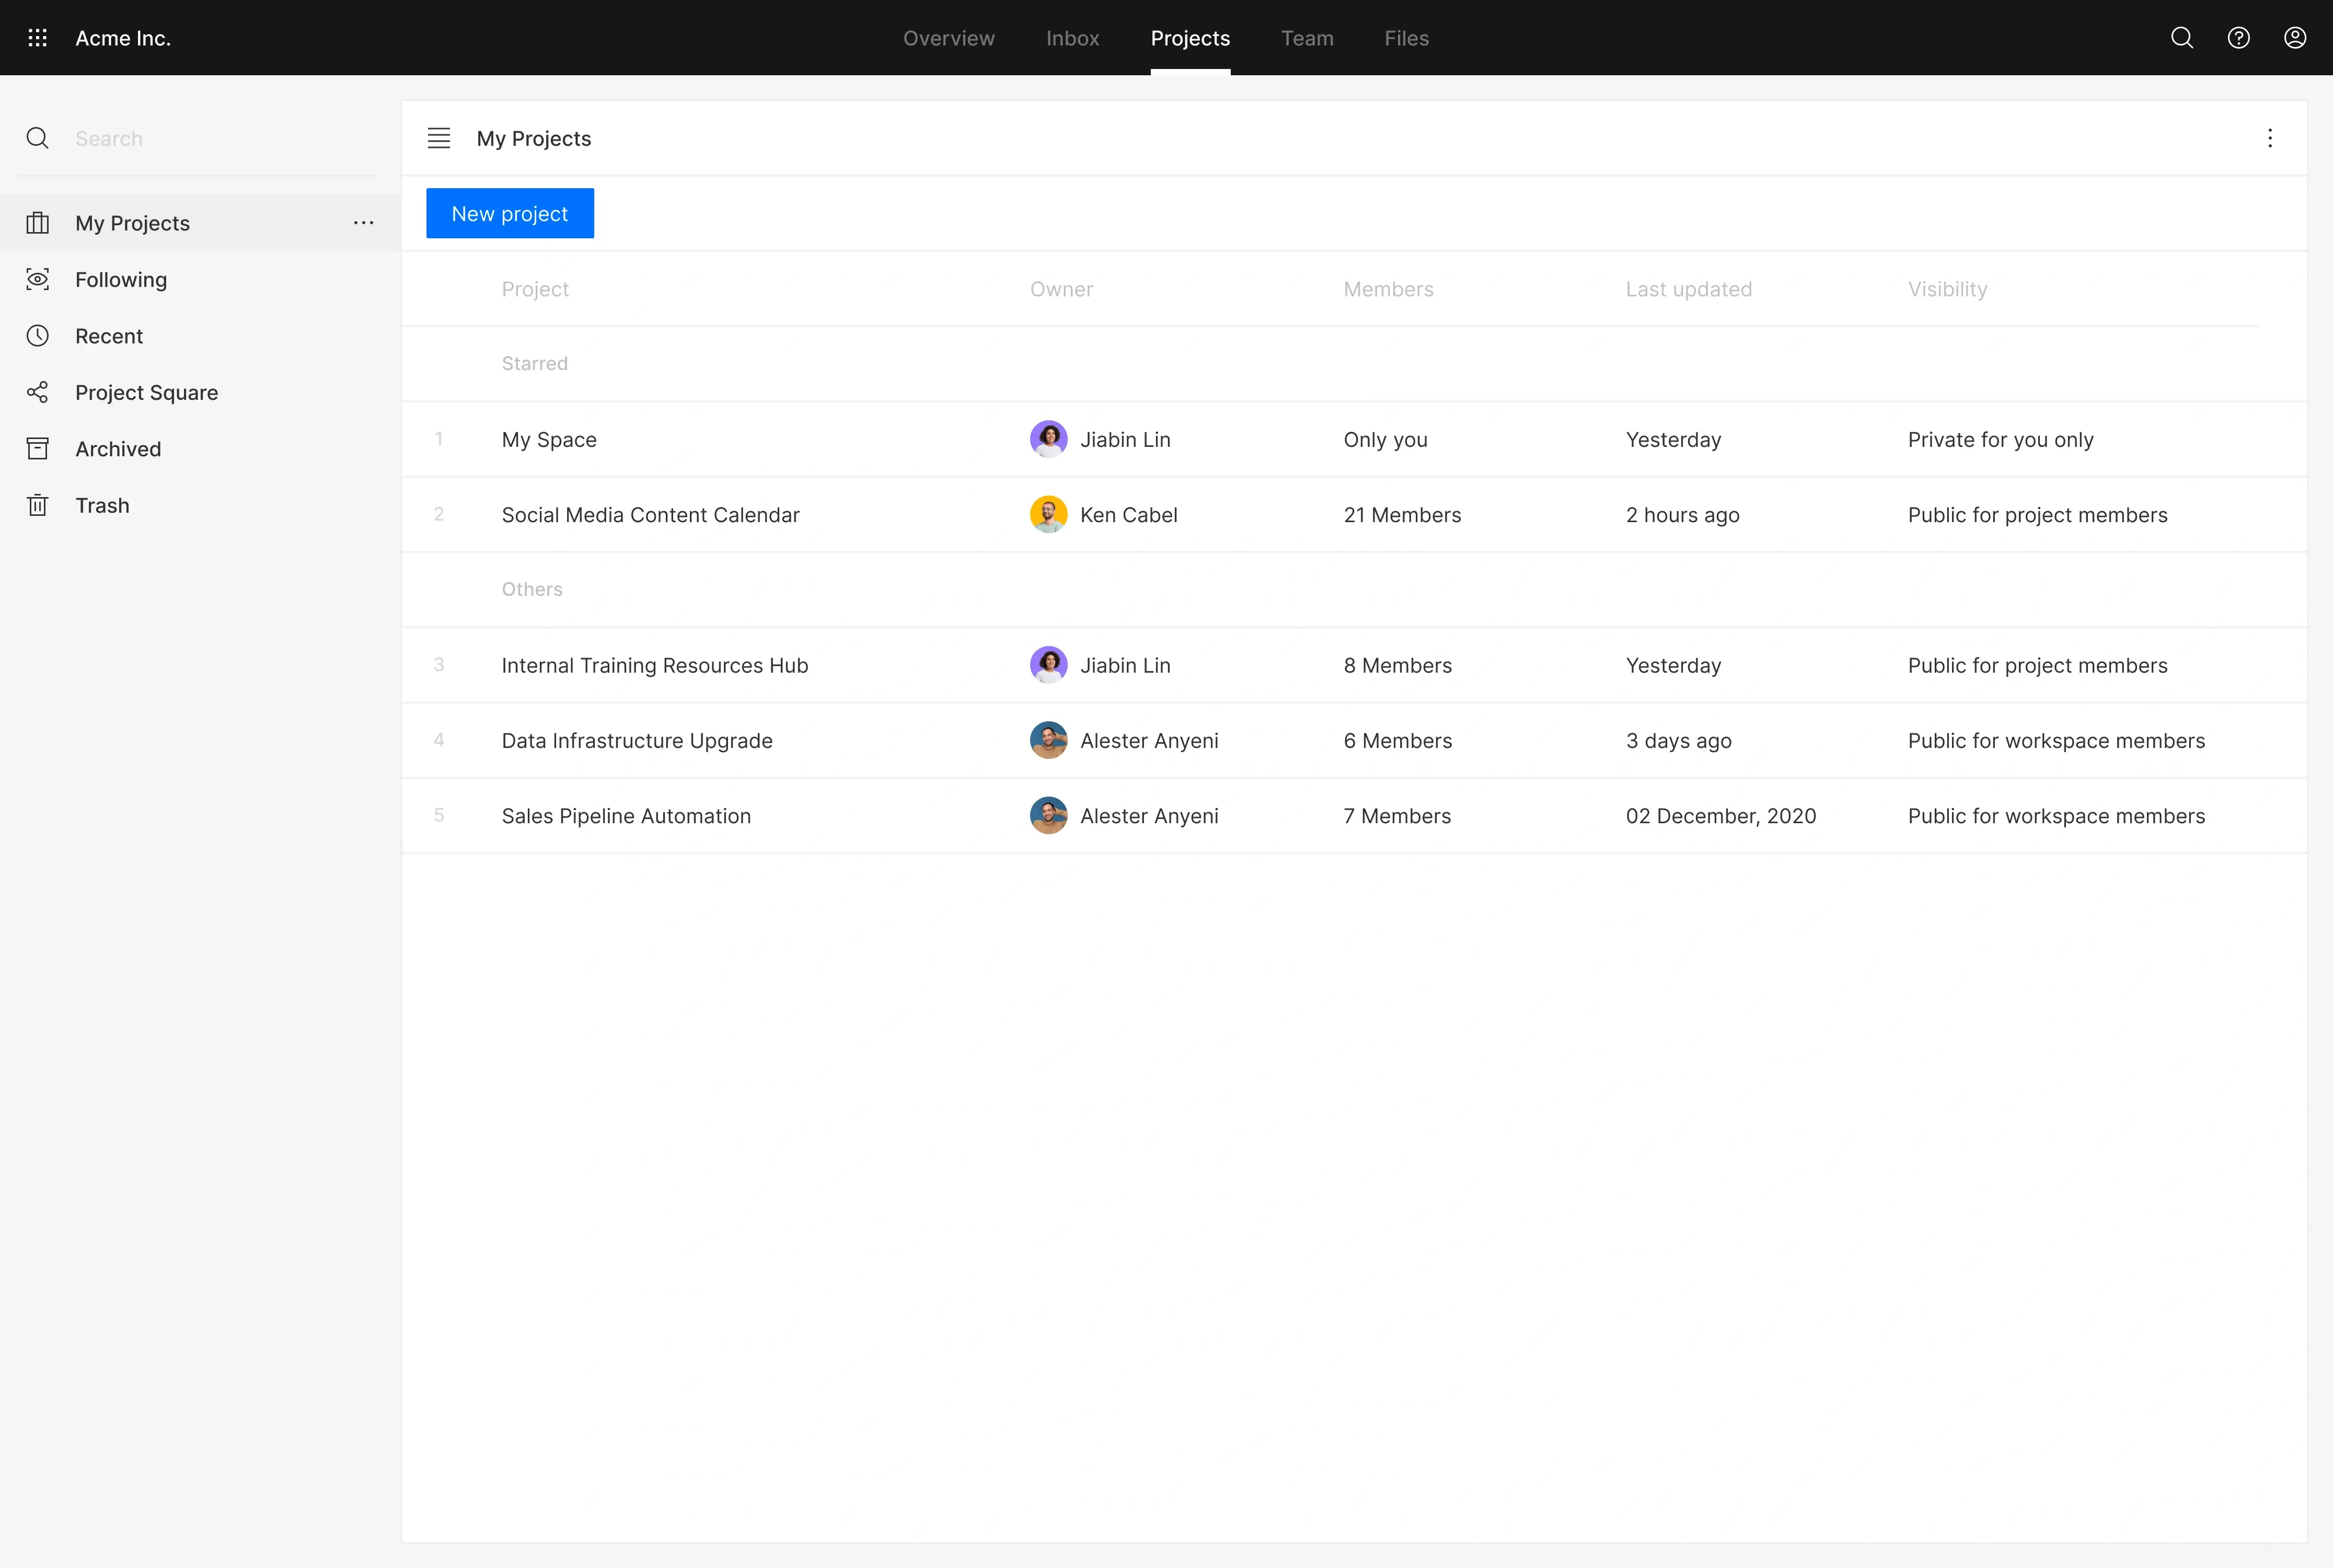Open the user account profile icon
The width and height of the screenshot is (2333, 1568).
click(x=2295, y=38)
